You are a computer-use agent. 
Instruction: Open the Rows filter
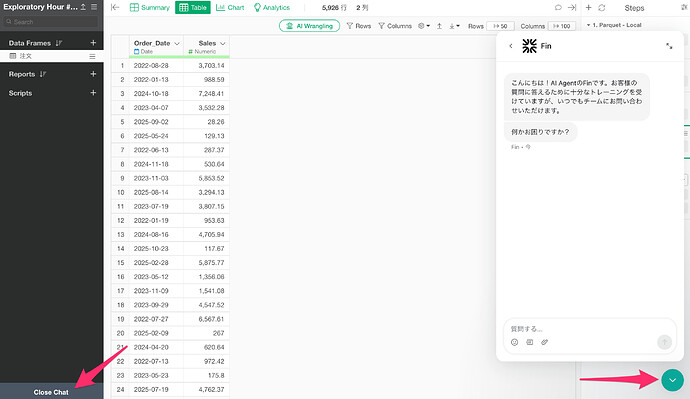(359, 26)
